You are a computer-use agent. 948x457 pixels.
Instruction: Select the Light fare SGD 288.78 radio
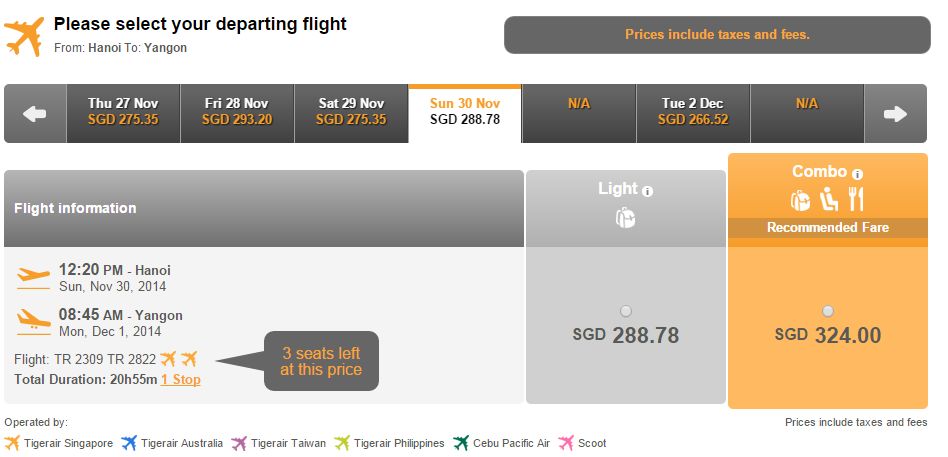(x=626, y=311)
